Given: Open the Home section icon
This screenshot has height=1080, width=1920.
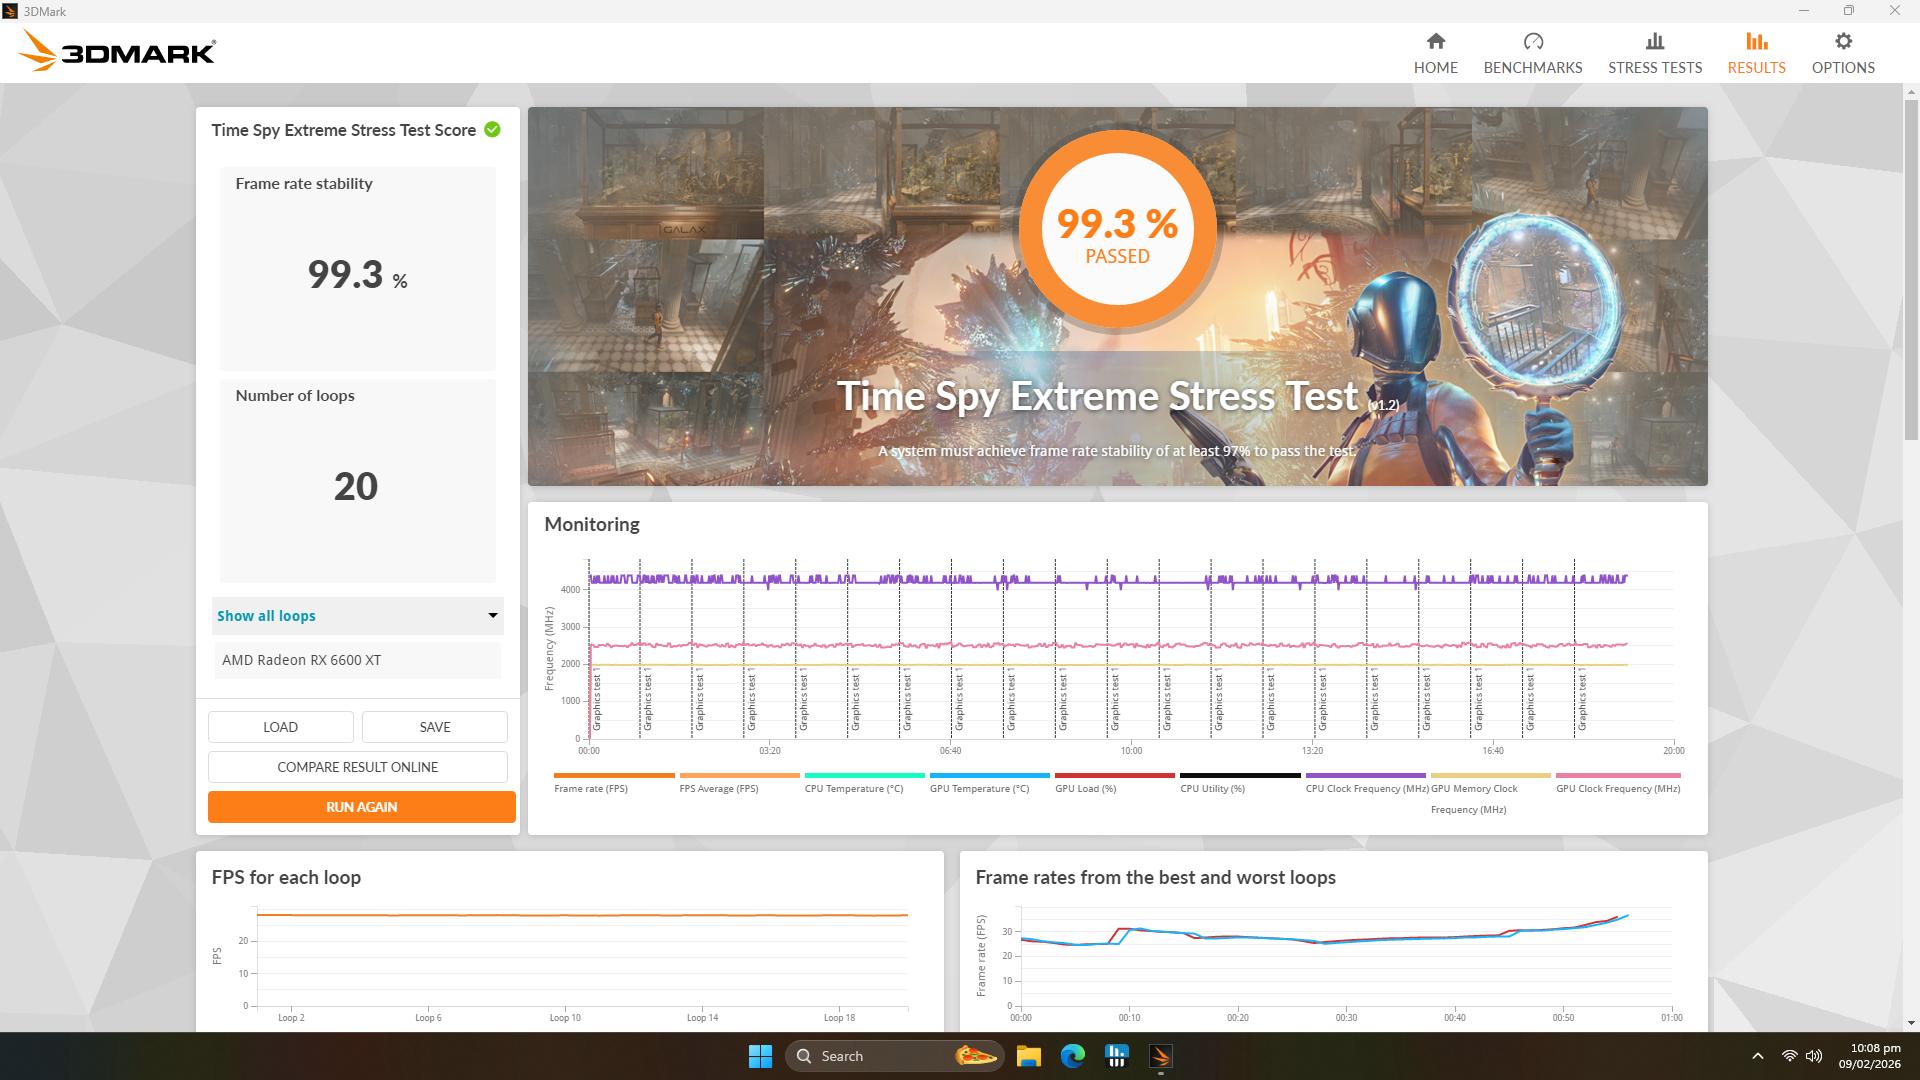Looking at the screenshot, I should [1435, 41].
